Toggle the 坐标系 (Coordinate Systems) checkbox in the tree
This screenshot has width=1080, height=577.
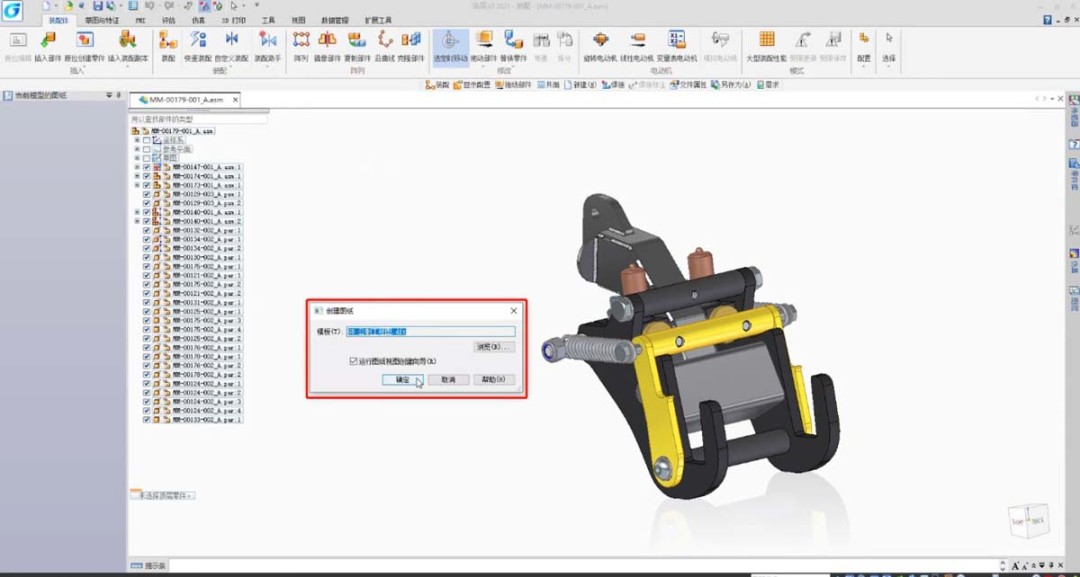tap(147, 140)
